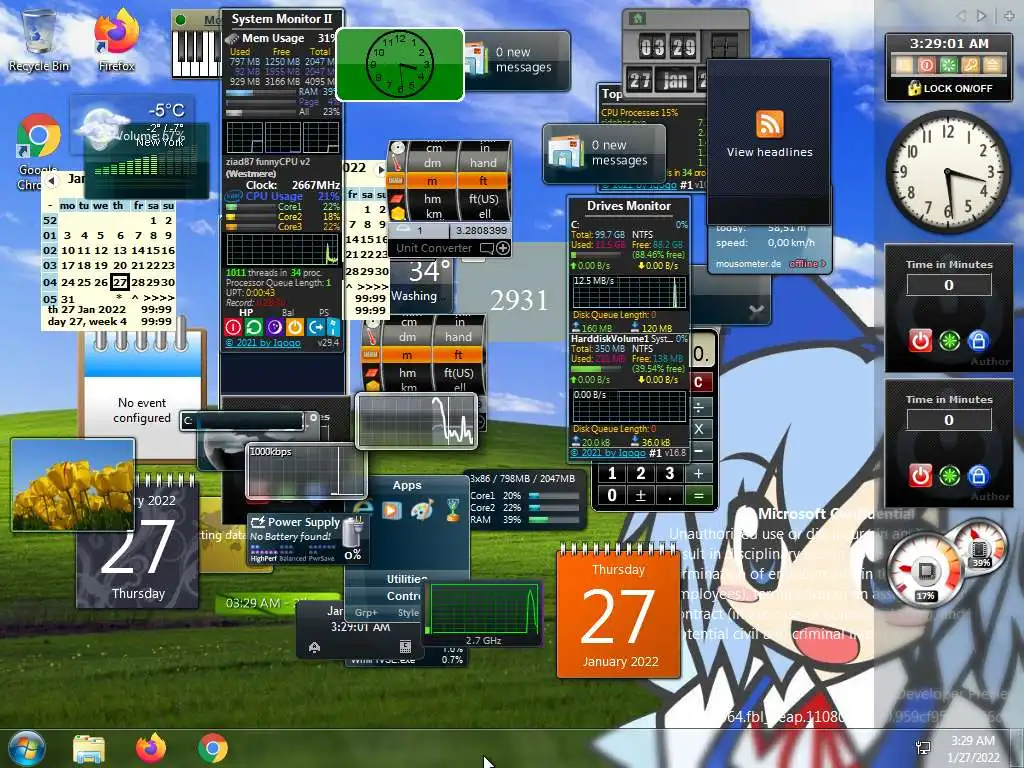Click the RSS feed icon above View headlines
The image size is (1024, 768).
[769, 124]
